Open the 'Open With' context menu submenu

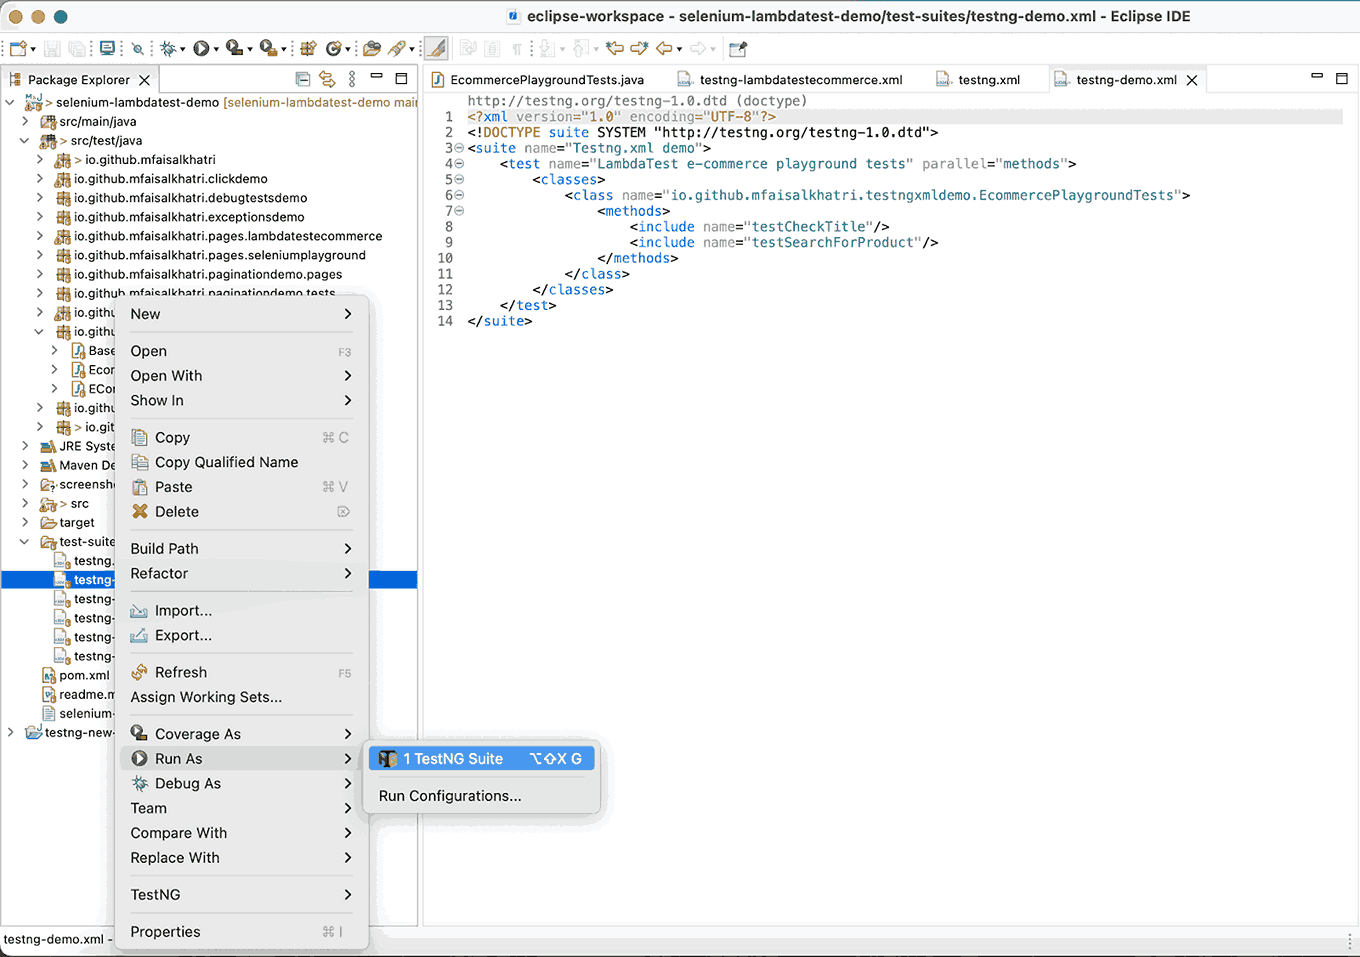(166, 375)
